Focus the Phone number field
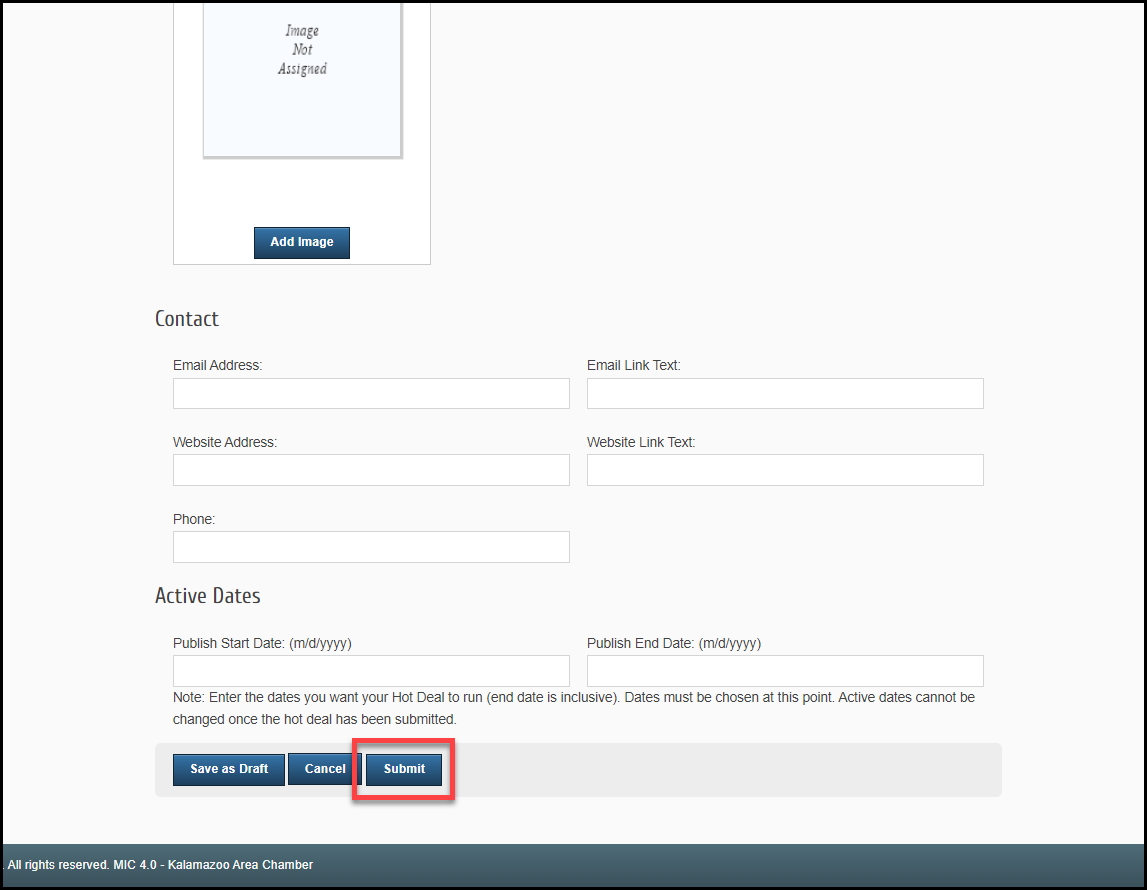Viewport: 1147px width, 890px height. point(371,547)
